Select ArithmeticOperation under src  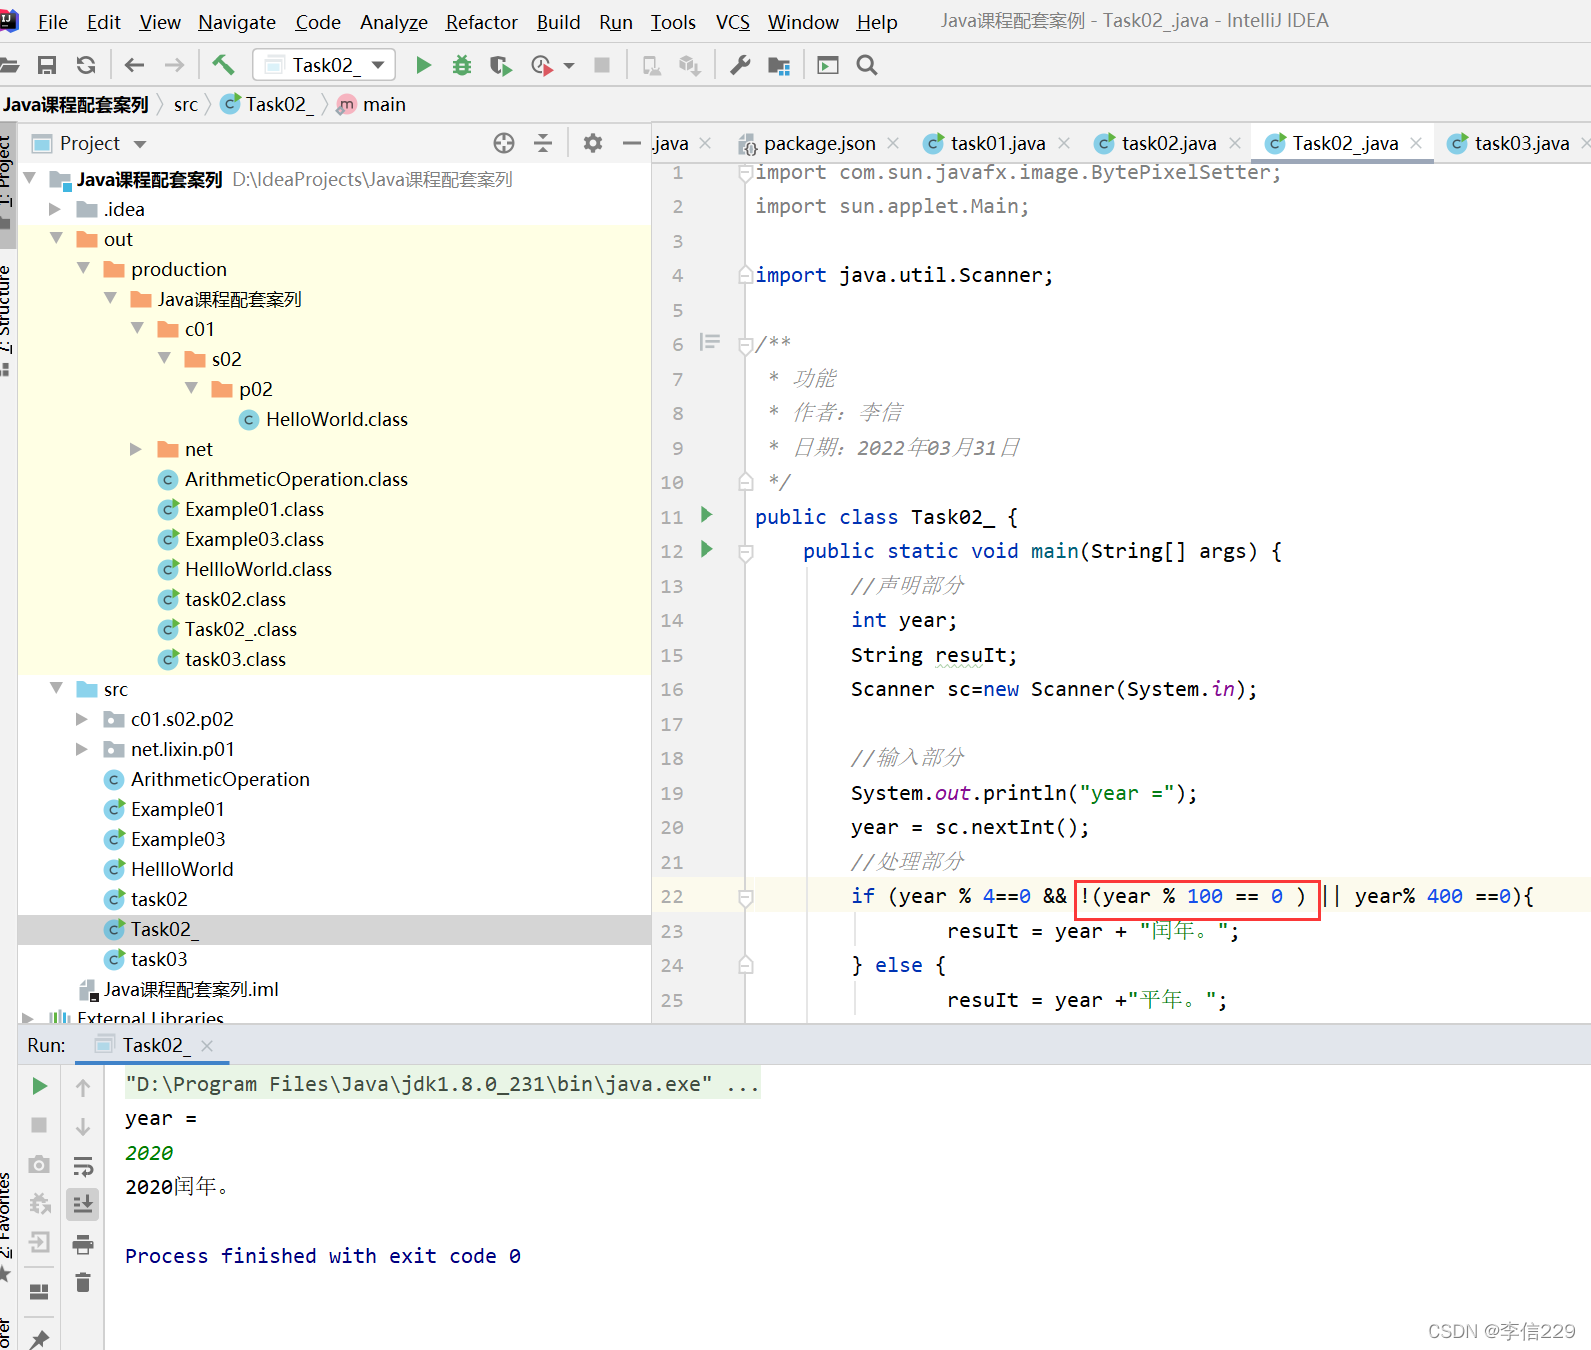pyautogui.click(x=220, y=779)
